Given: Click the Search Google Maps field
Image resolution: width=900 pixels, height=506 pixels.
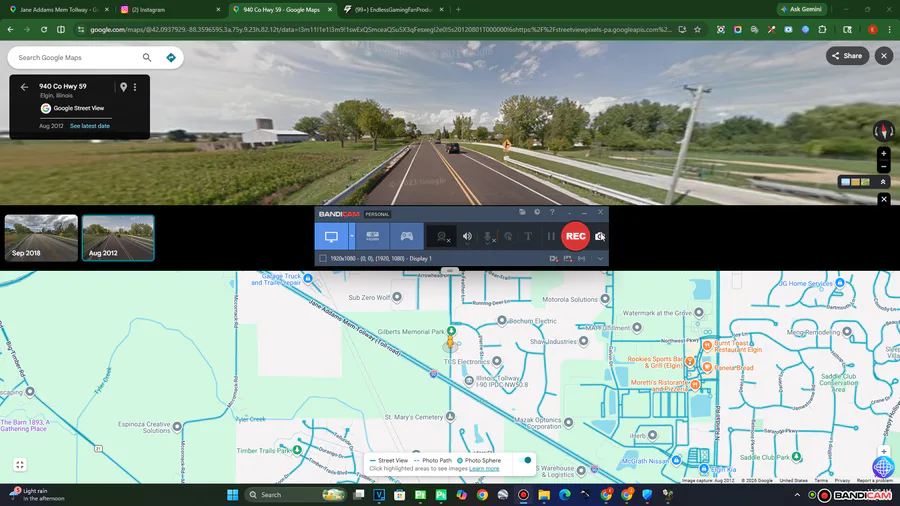Looking at the screenshot, I should [77, 57].
